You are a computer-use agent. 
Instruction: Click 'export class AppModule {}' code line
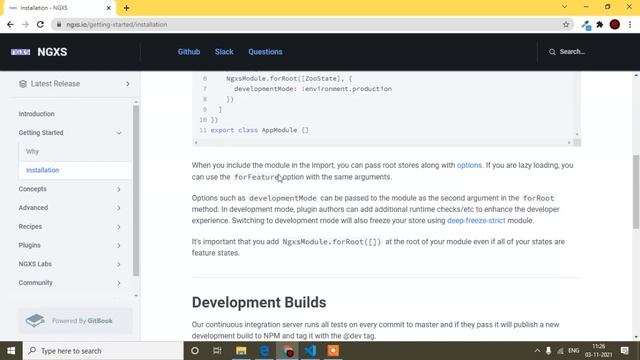260,130
